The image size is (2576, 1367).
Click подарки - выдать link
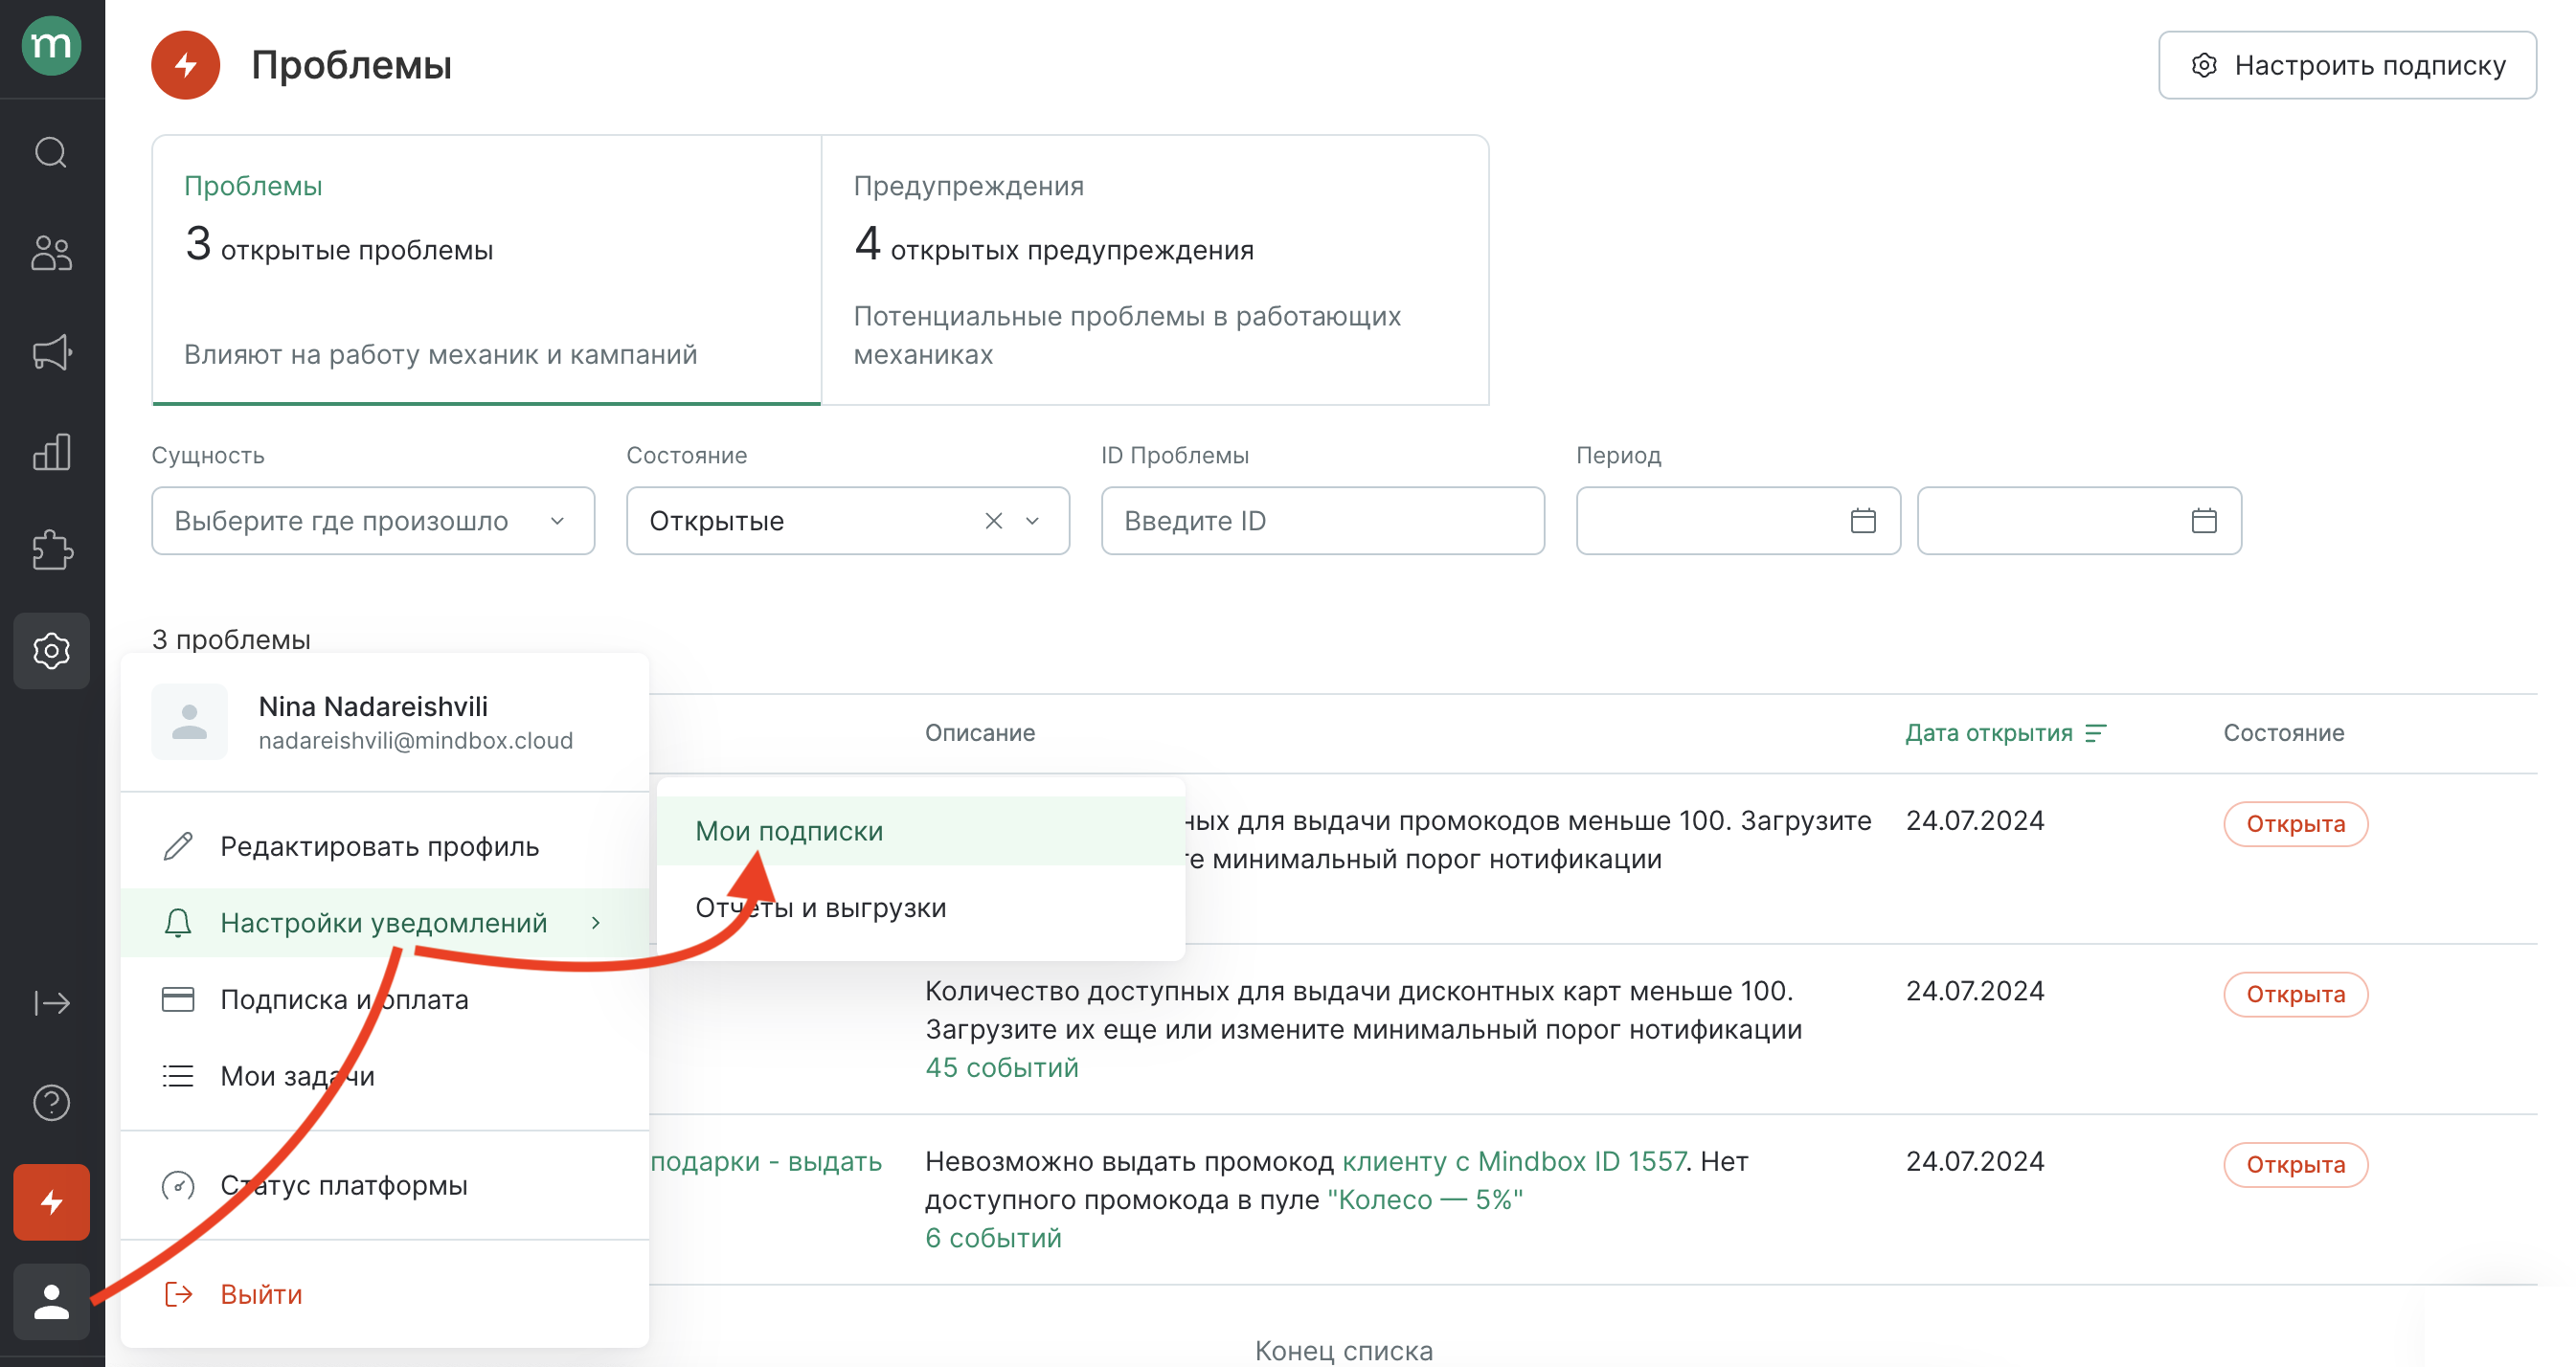[766, 1161]
